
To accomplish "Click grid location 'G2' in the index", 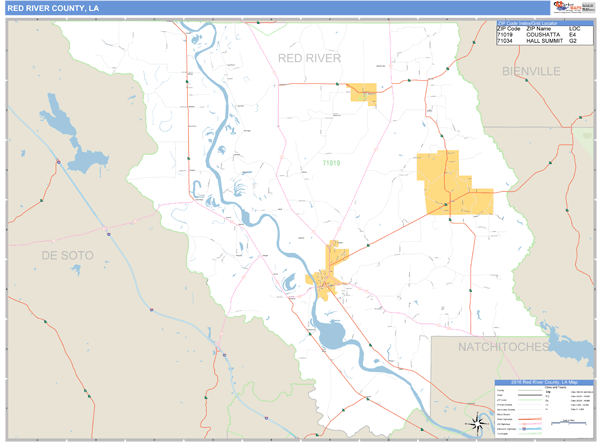I will (573, 41).
